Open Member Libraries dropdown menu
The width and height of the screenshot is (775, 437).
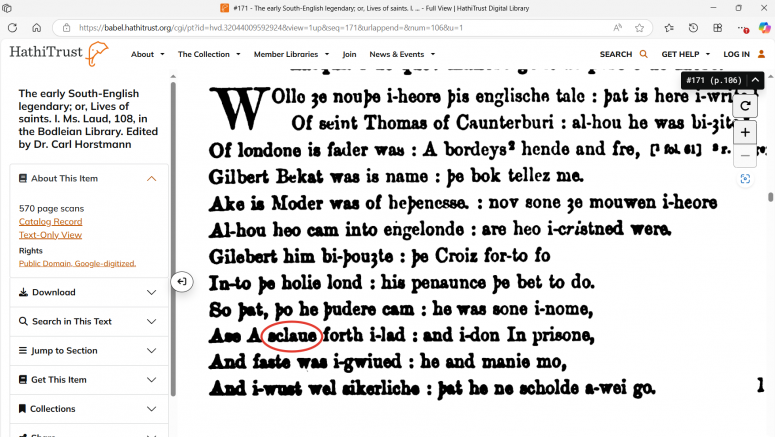pyautogui.click(x=291, y=54)
